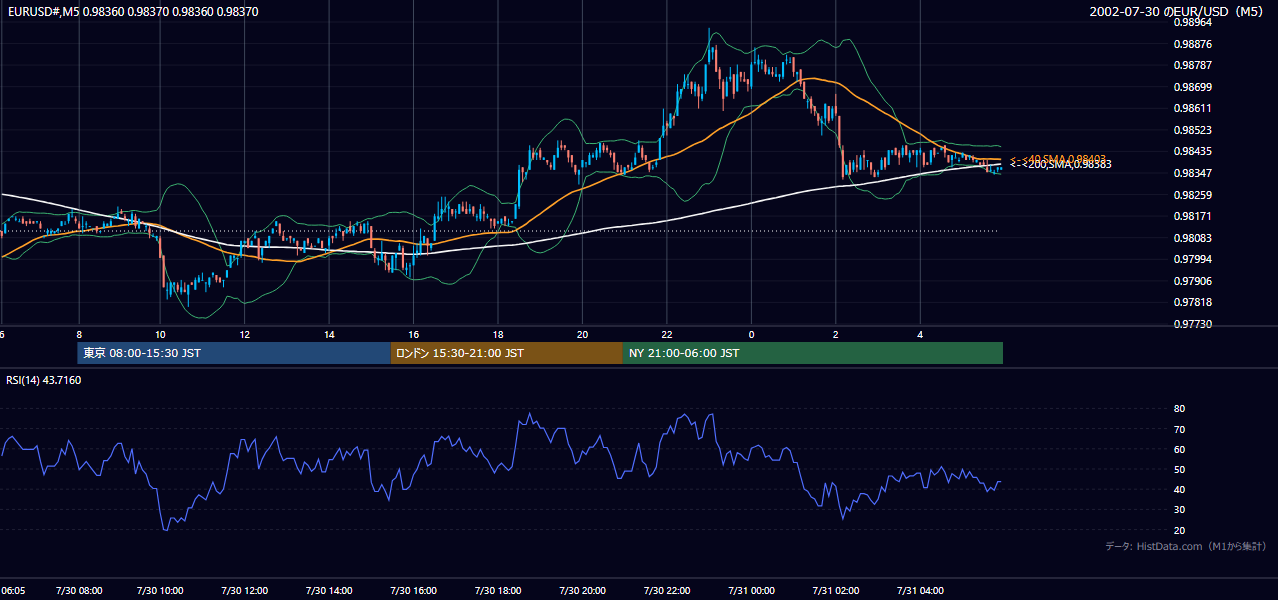Click hour tick 0 under price chart
This screenshot has width=1278, height=600.
click(x=751, y=334)
